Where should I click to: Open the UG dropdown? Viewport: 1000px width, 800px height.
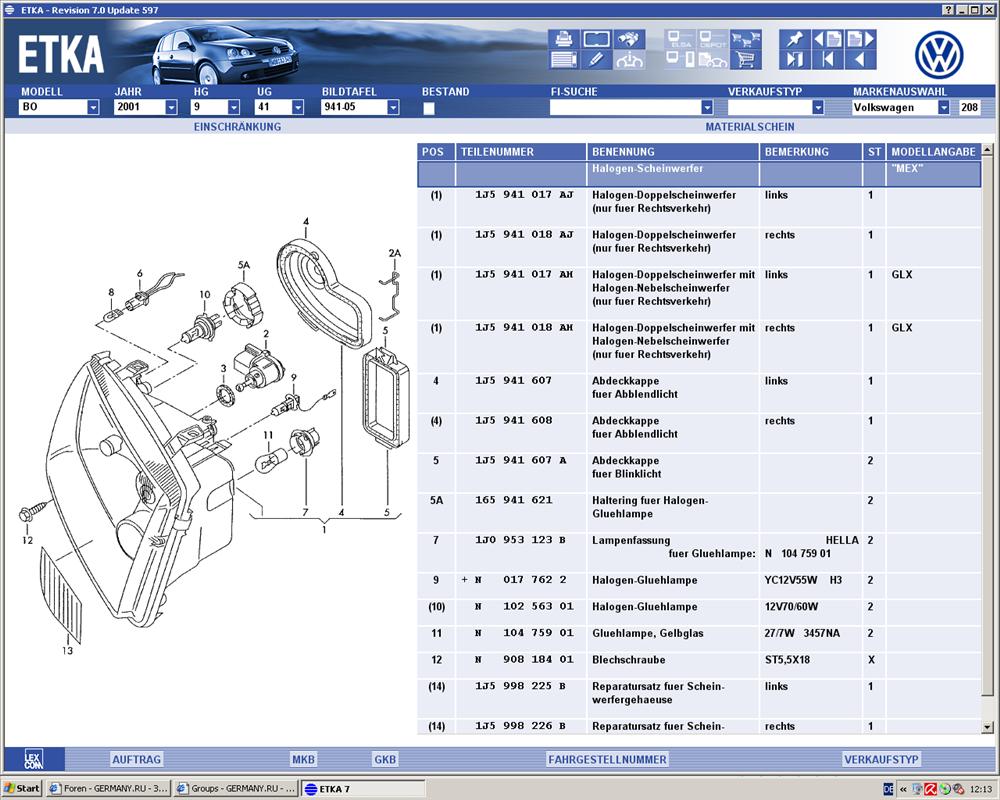[x=298, y=107]
